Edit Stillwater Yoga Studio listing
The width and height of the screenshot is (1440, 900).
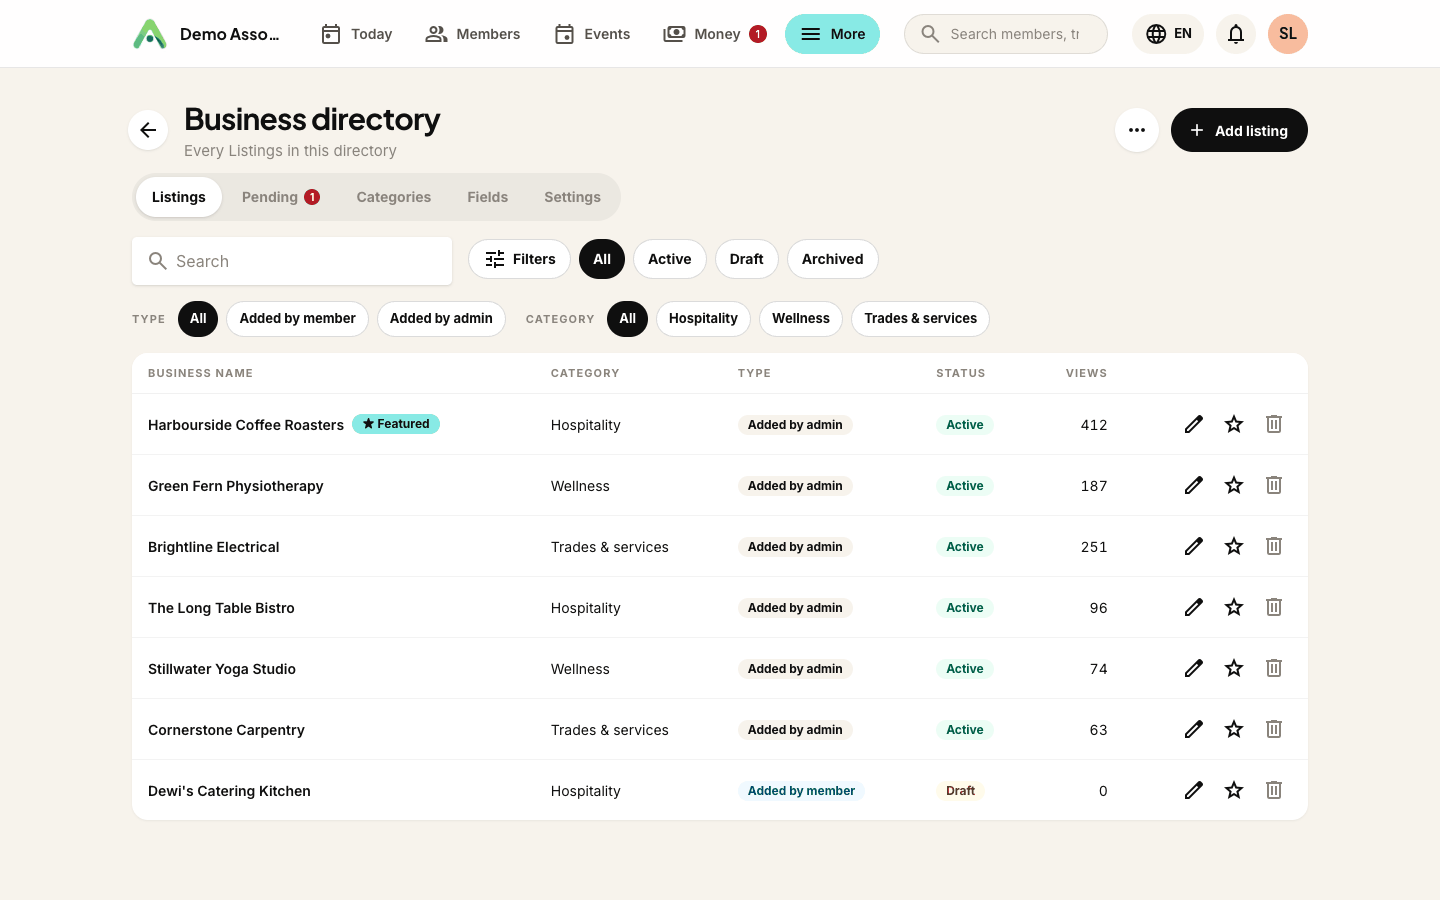pyautogui.click(x=1194, y=668)
